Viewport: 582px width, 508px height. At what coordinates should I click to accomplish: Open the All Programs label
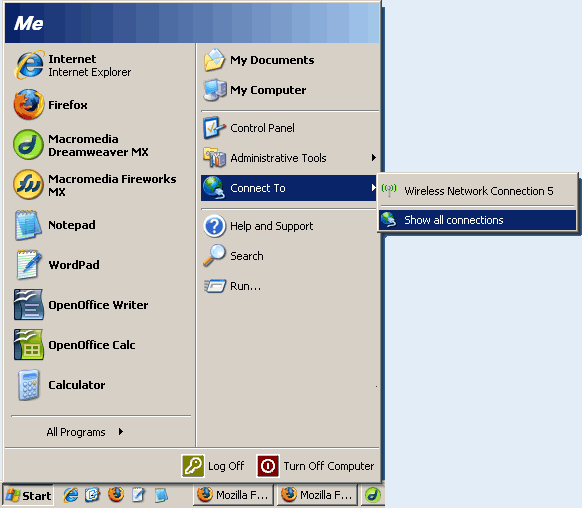(76, 432)
